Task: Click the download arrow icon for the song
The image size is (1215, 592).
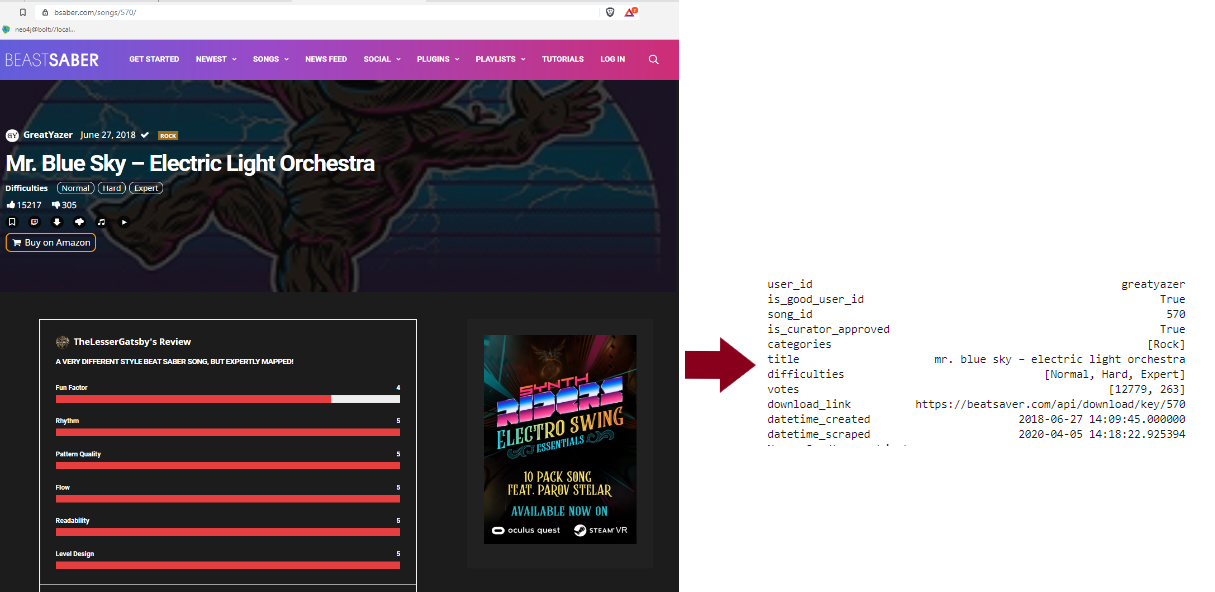Action: pyautogui.click(x=57, y=222)
